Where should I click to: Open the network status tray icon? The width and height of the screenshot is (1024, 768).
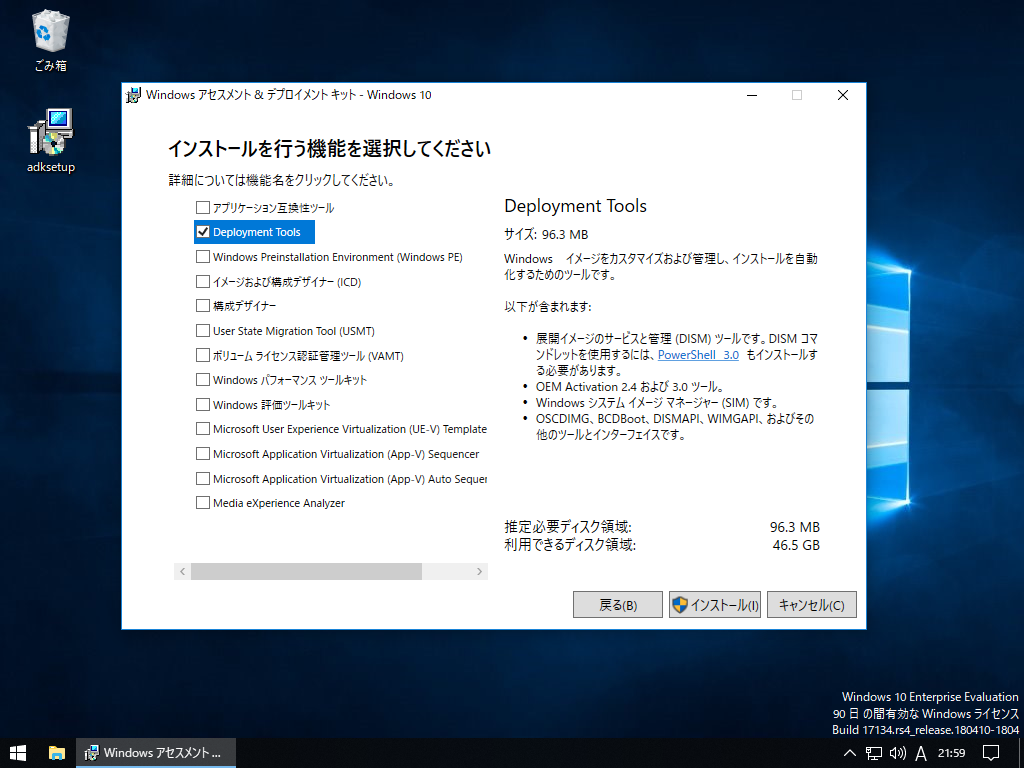(x=874, y=753)
